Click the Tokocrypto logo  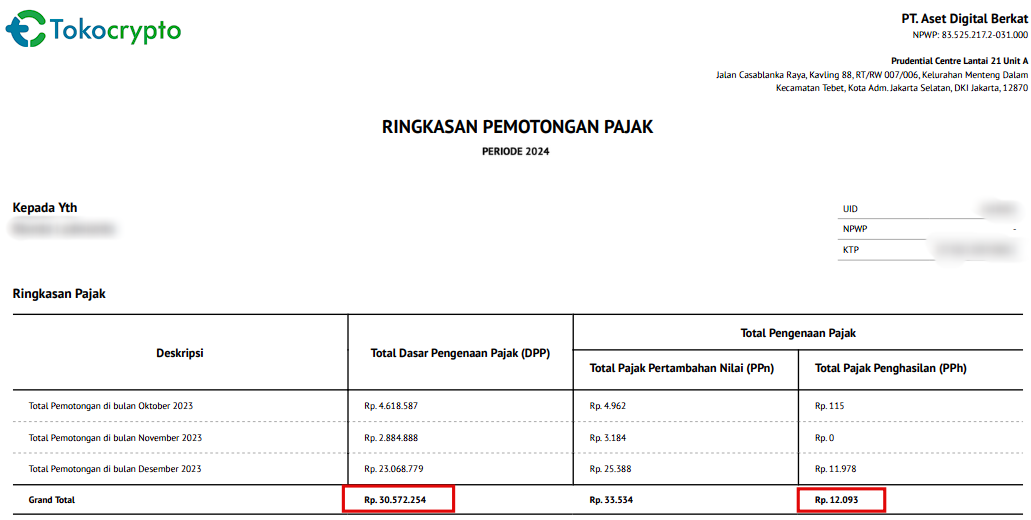(93, 29)
